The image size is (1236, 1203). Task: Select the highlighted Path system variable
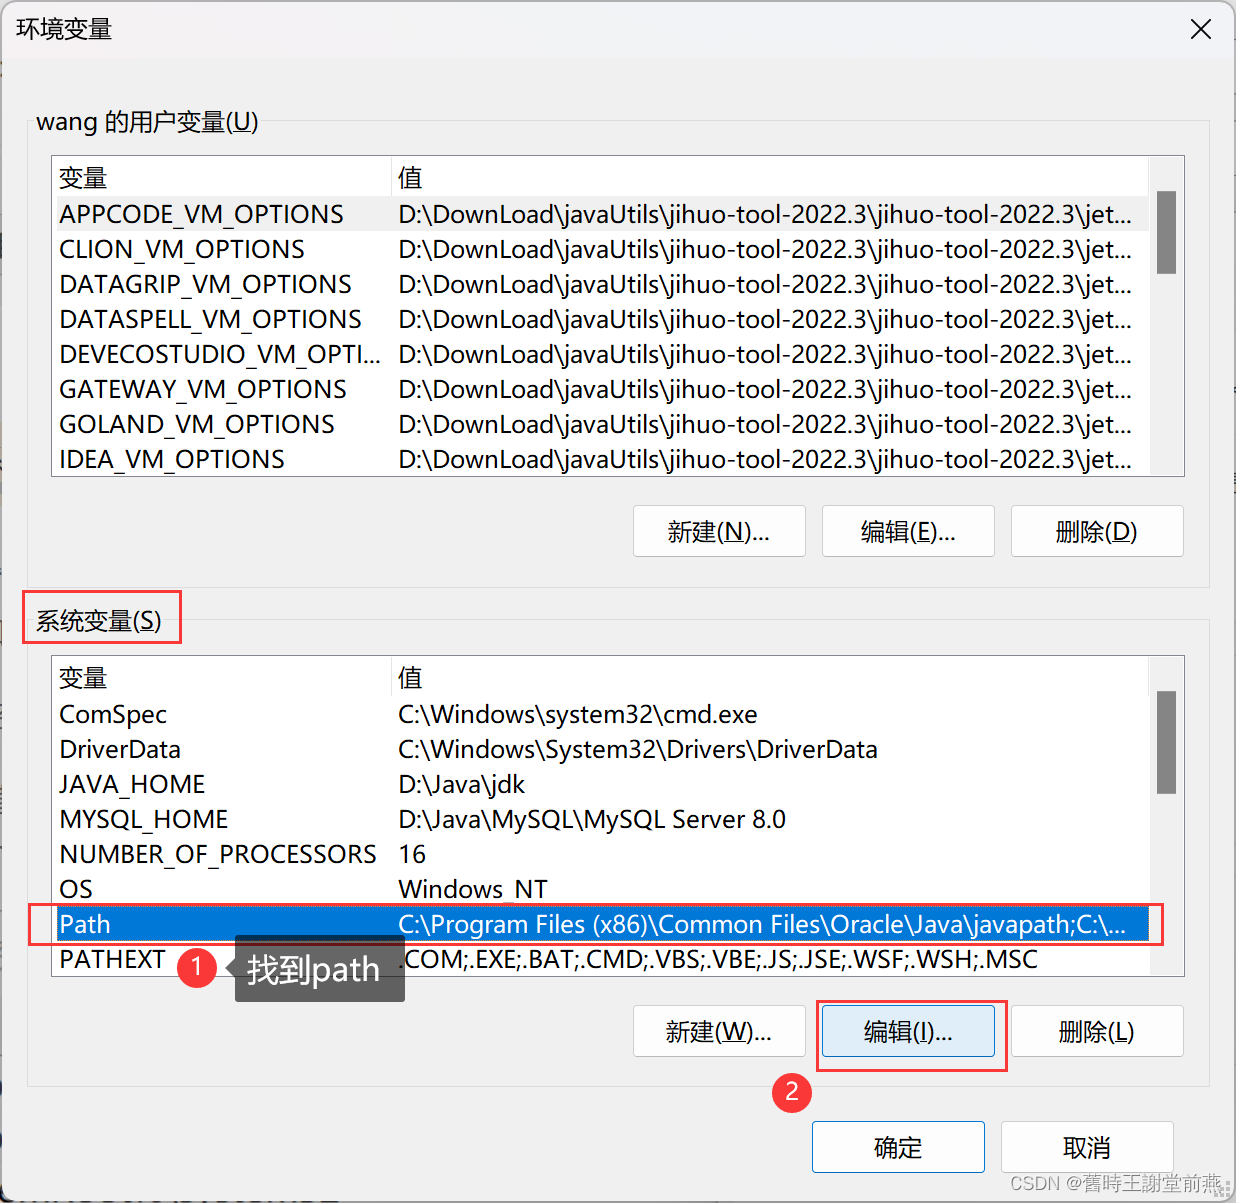tap(602, 924)
